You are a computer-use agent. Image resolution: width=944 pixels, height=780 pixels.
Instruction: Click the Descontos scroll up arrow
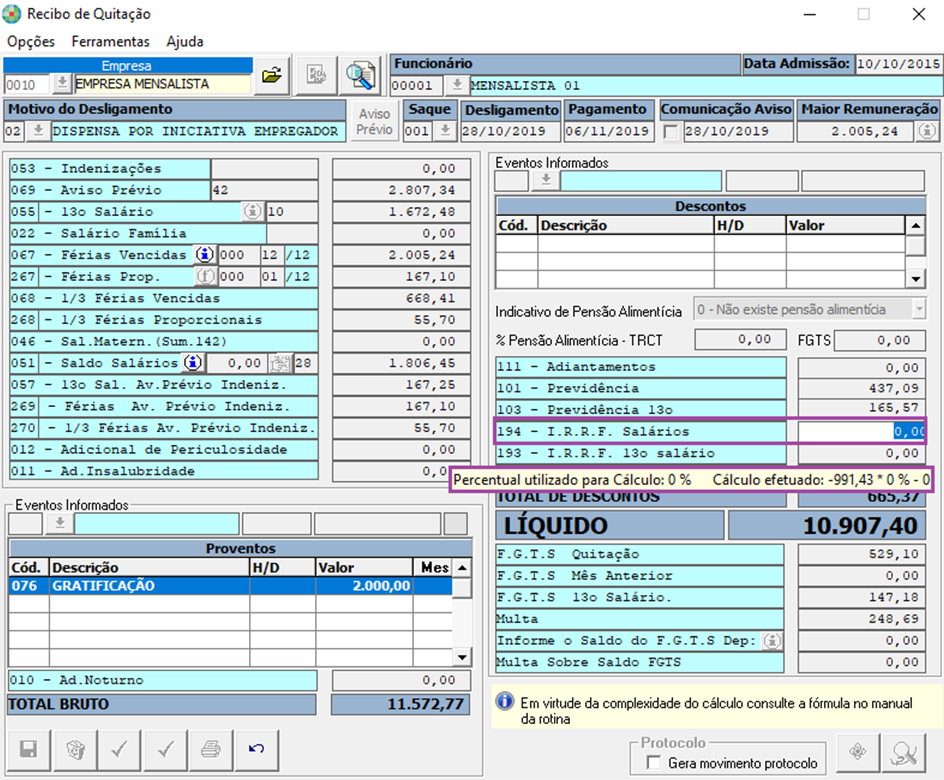pos(916,226)
